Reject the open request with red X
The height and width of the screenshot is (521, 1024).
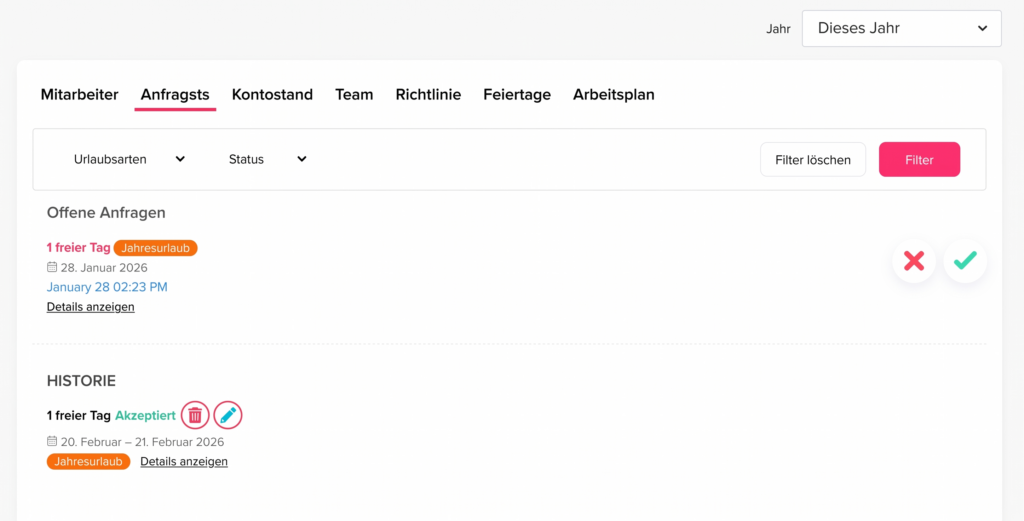(914, 261)
